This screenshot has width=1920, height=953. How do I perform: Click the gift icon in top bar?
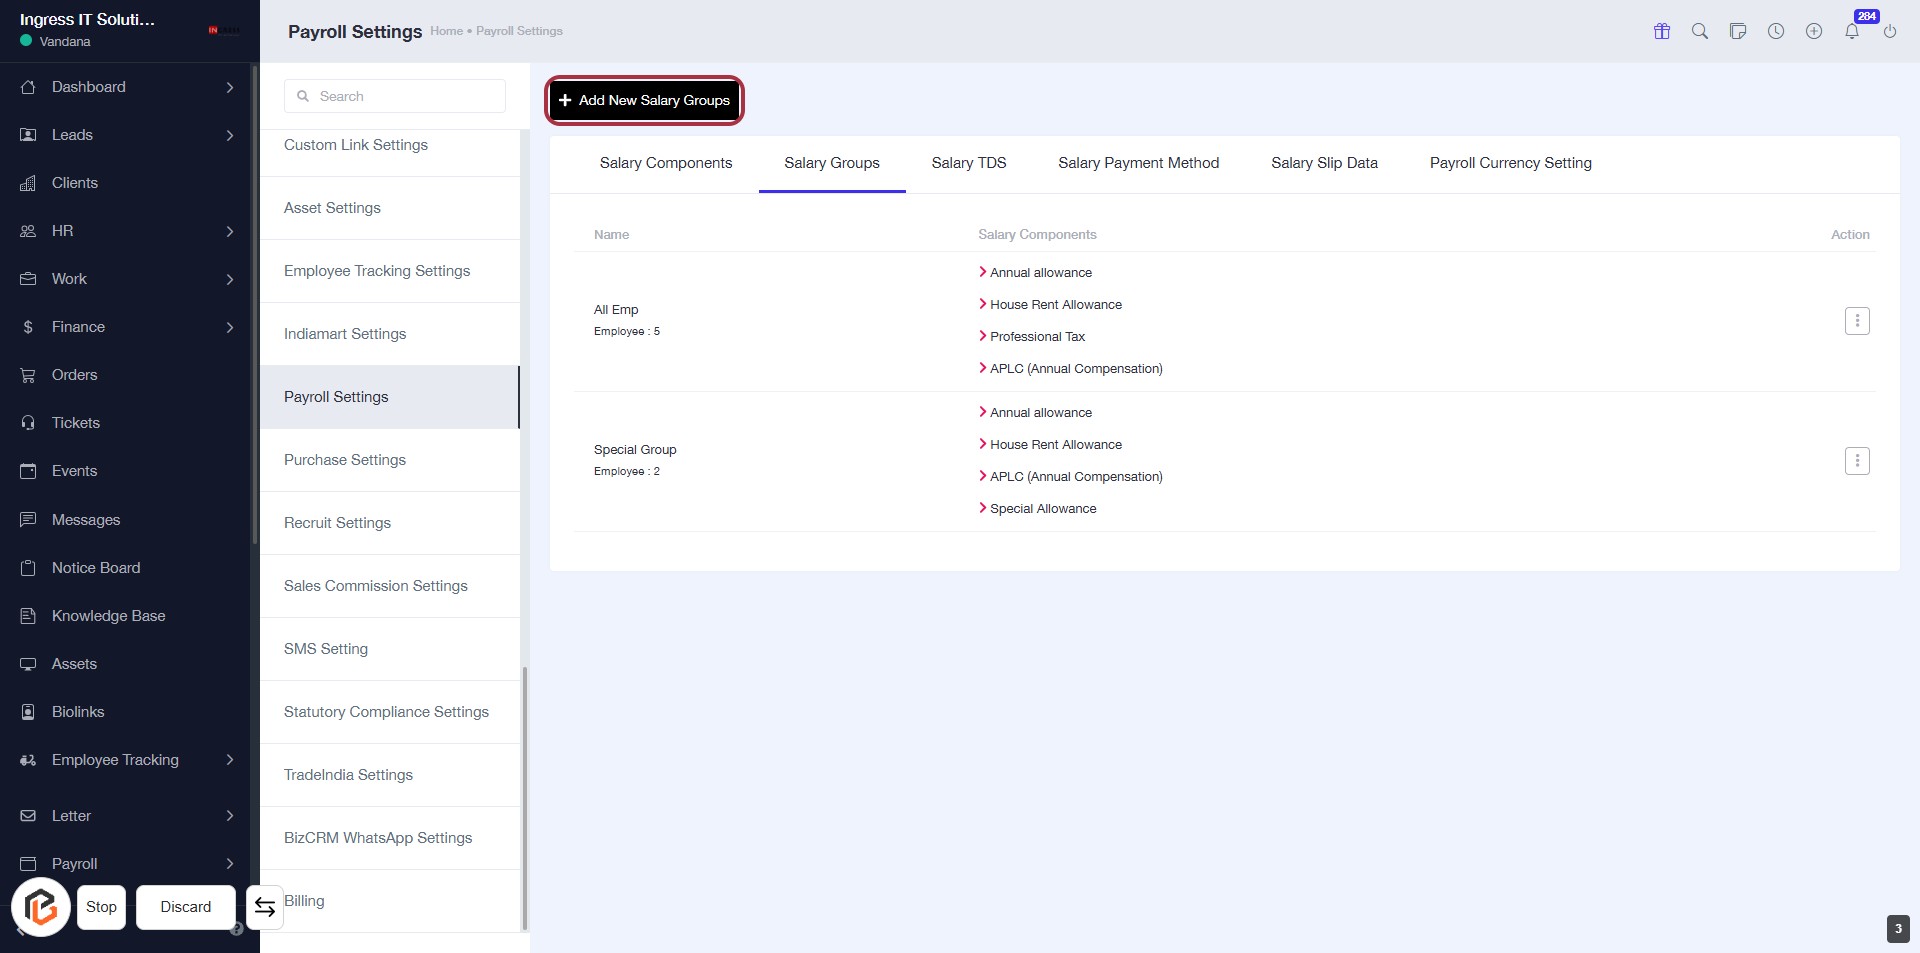pos(1662,31)
